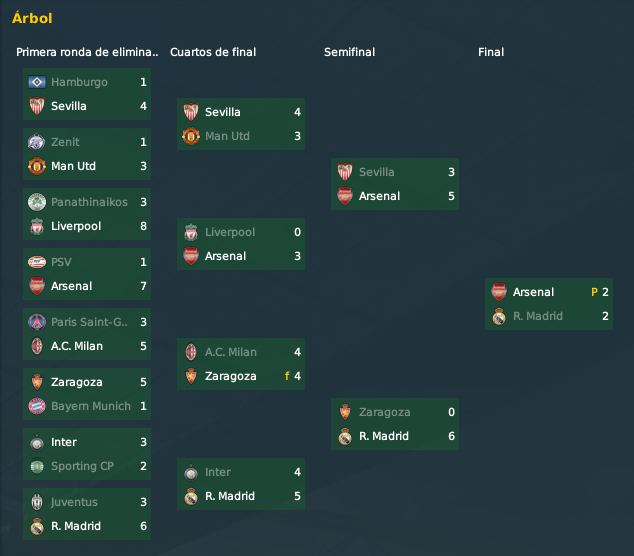Click the Primera ronda de elimina.. header
The height and width of the screenshot is (556, 634).
[87, 52]
